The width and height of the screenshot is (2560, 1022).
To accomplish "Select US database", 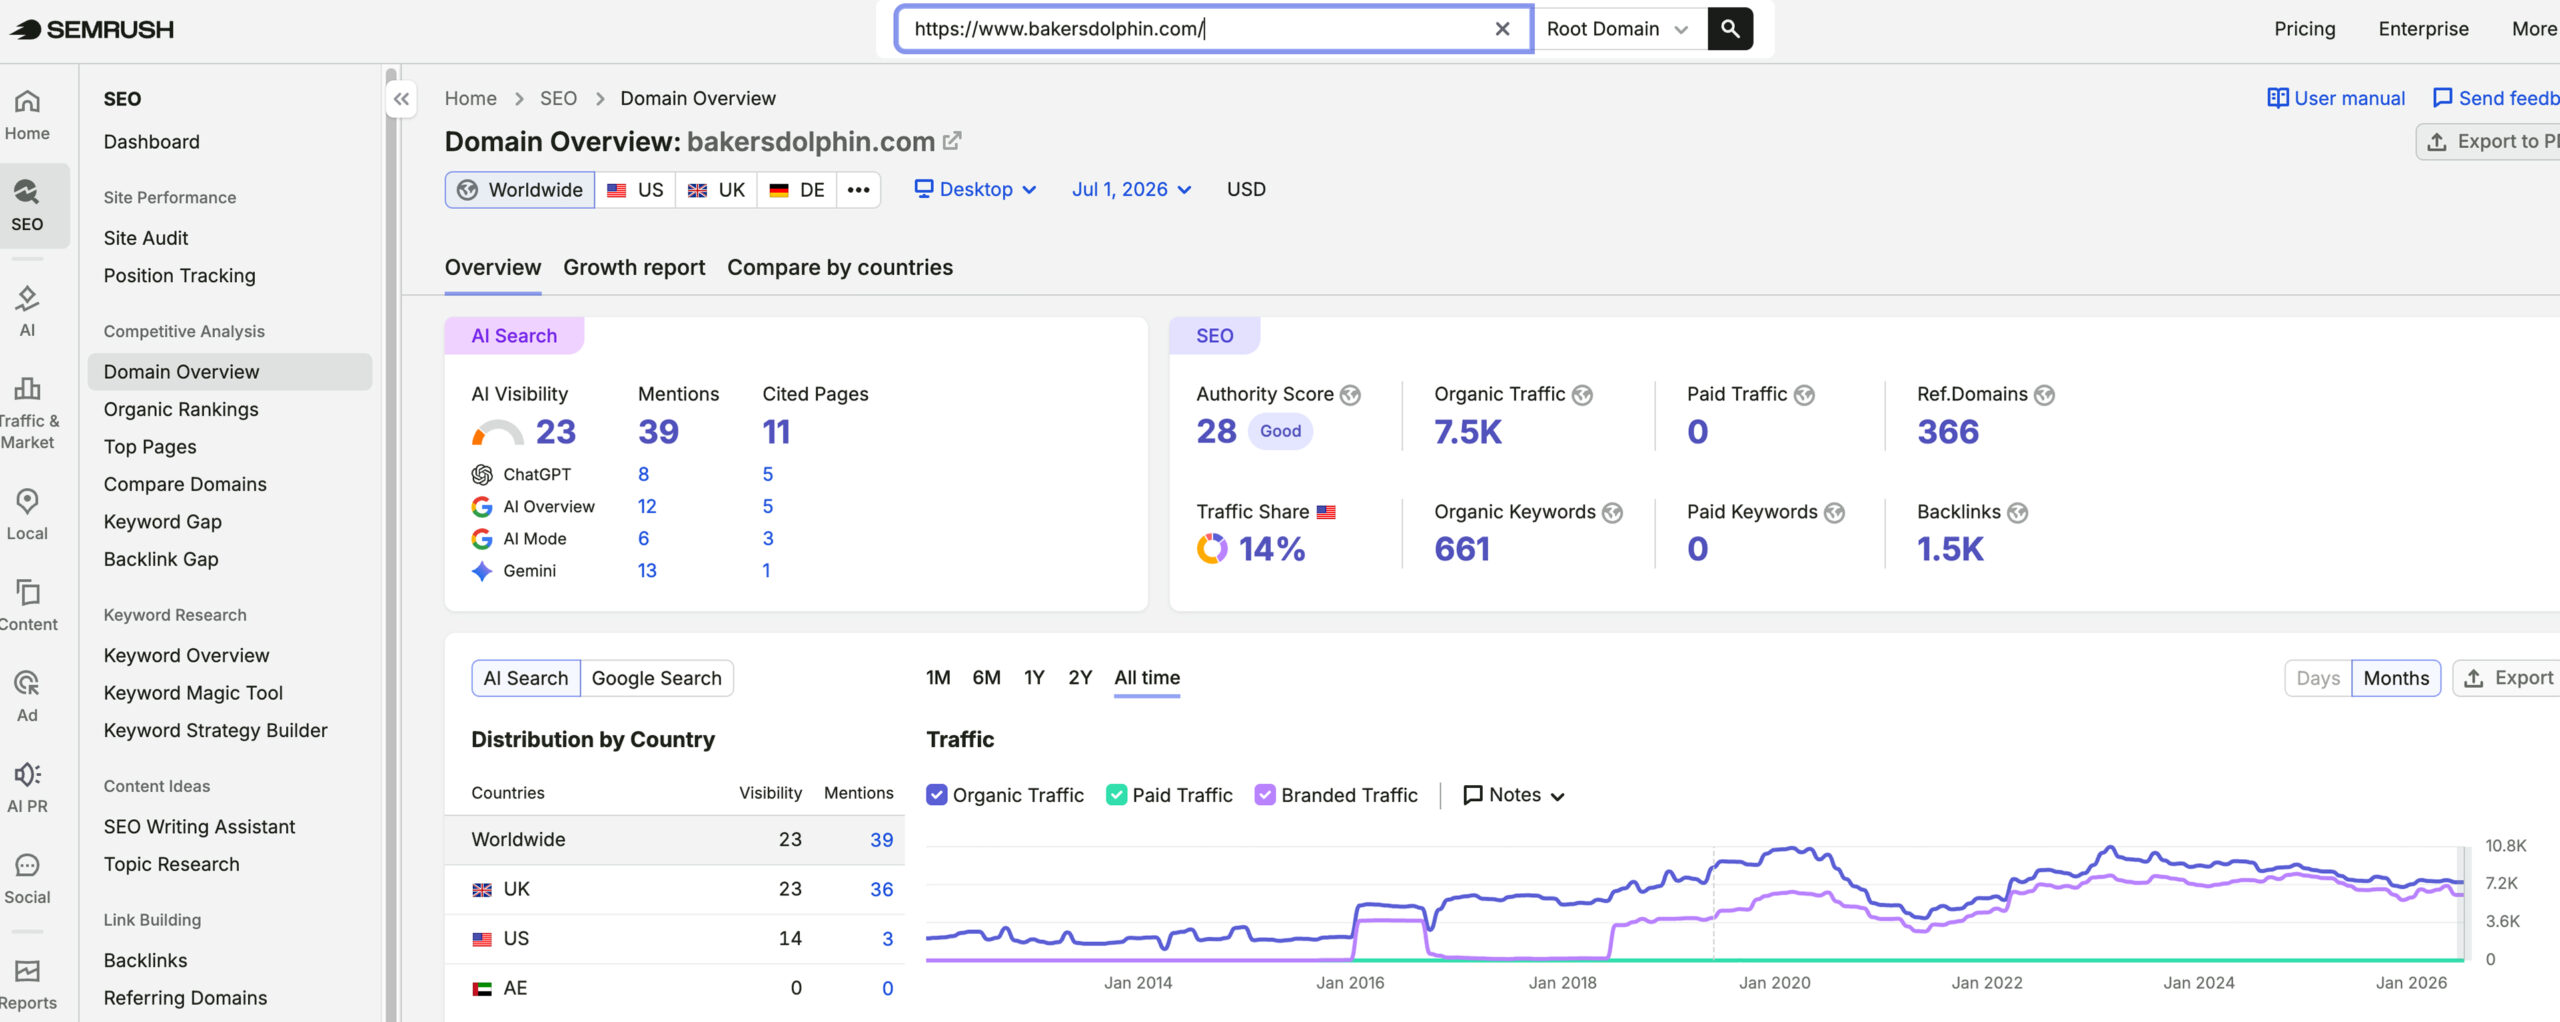I will tap(635, 189).
